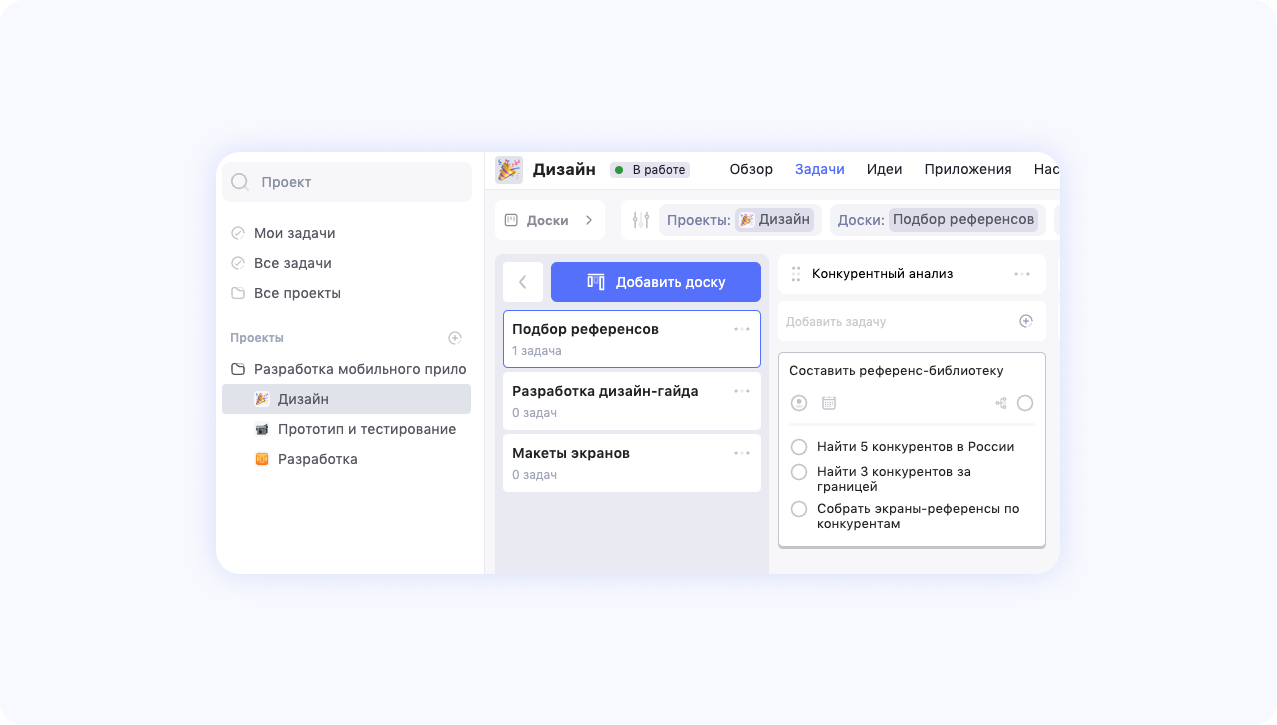This screenshot has height=725, width=1277.
Task: Open the assignee icon on Составить референс-библиотеку card
Action: tap(798, 402)
